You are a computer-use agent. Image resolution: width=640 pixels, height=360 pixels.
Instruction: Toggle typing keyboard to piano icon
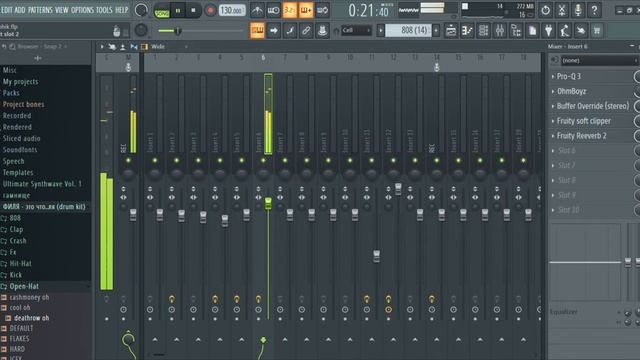tap(257, 30)
